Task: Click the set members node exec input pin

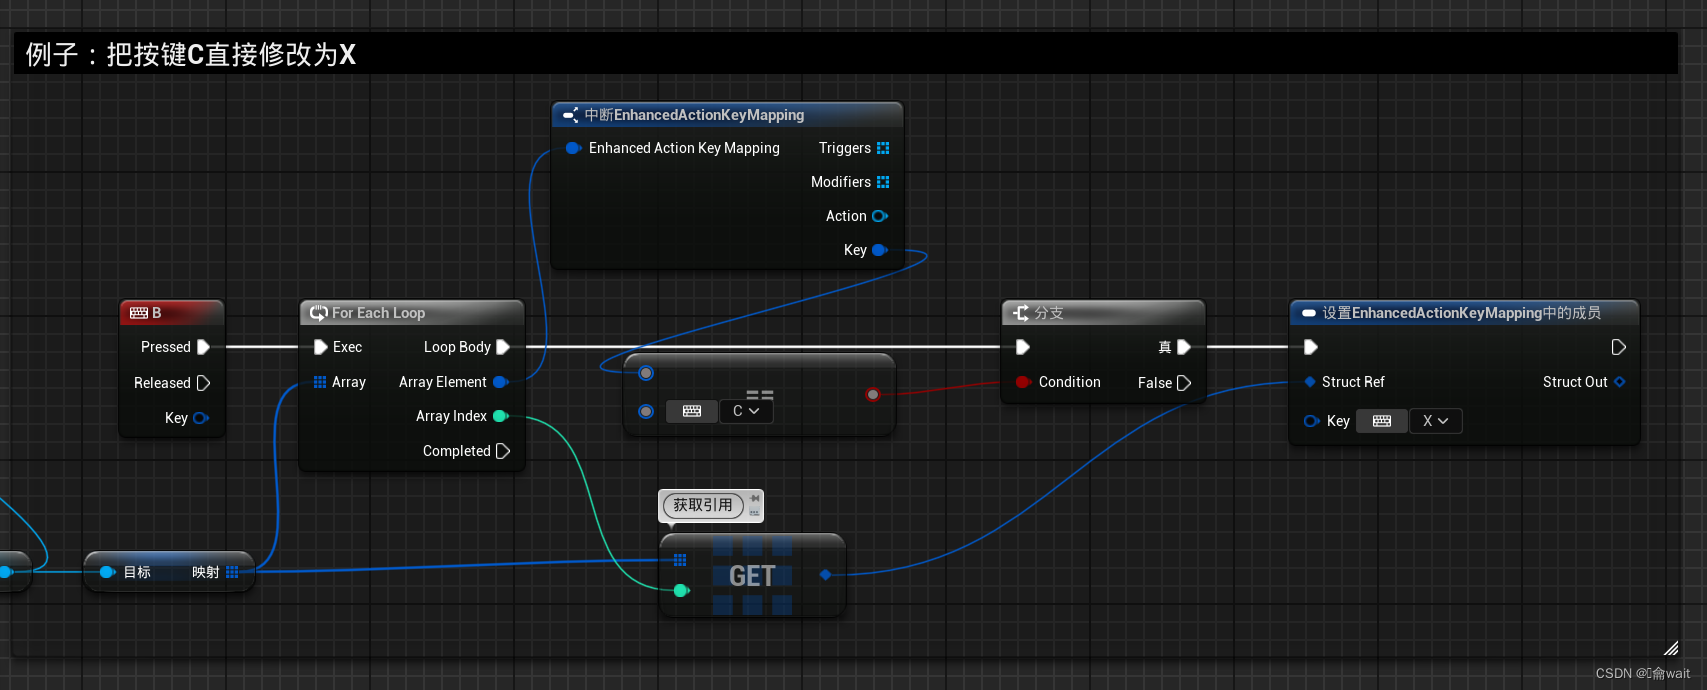Action: point(1311,347)
